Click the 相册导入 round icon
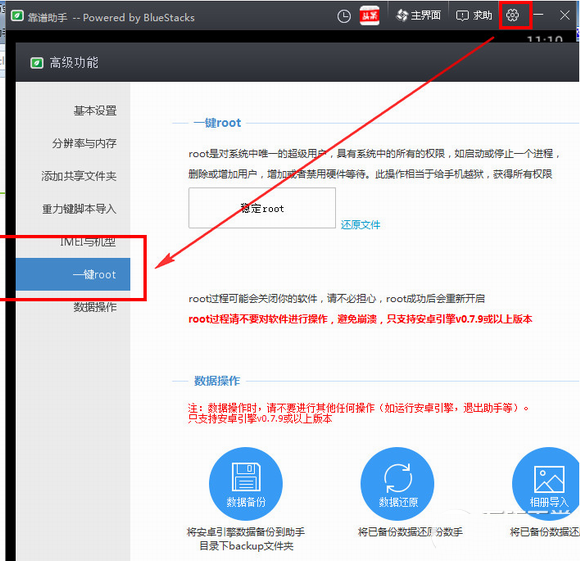Screen dimensions: 580x561 pyautogui.click(x=546, y=484)
